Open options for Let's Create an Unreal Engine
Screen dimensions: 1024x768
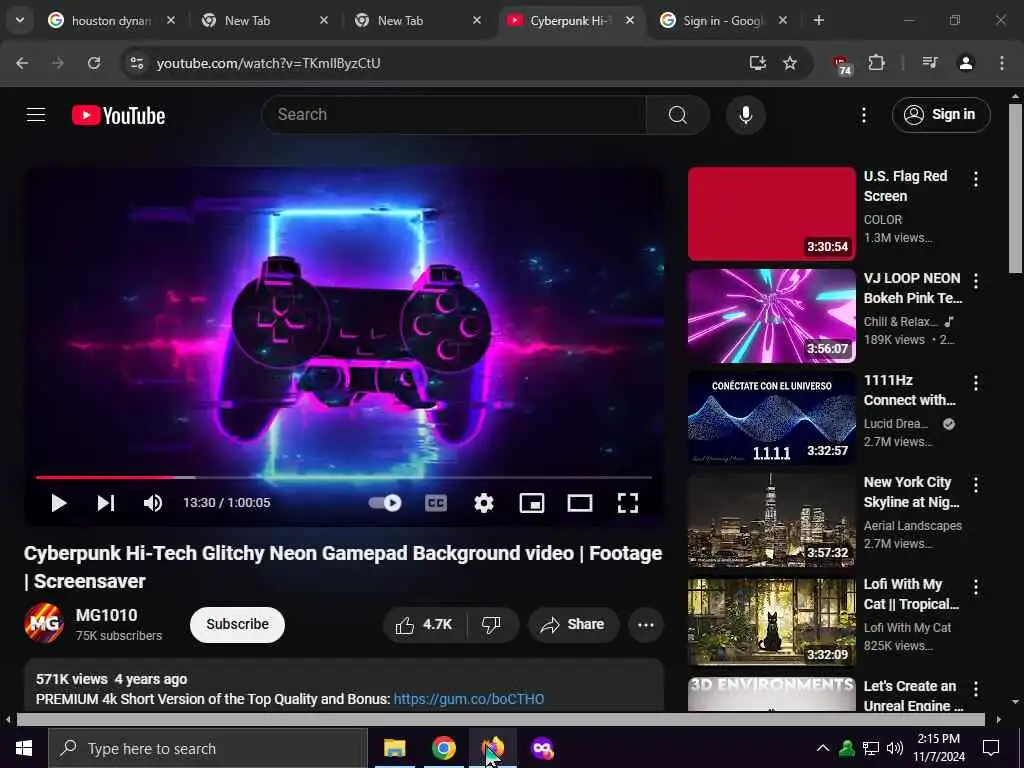976,689
